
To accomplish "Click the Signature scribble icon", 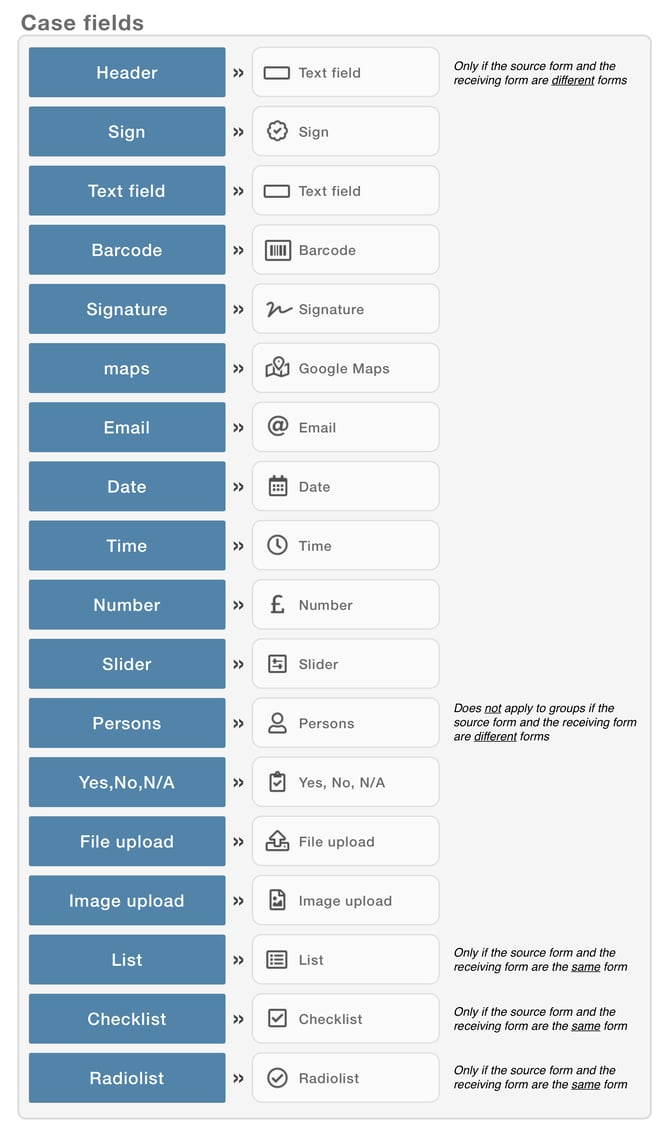I will click(278, 310).
